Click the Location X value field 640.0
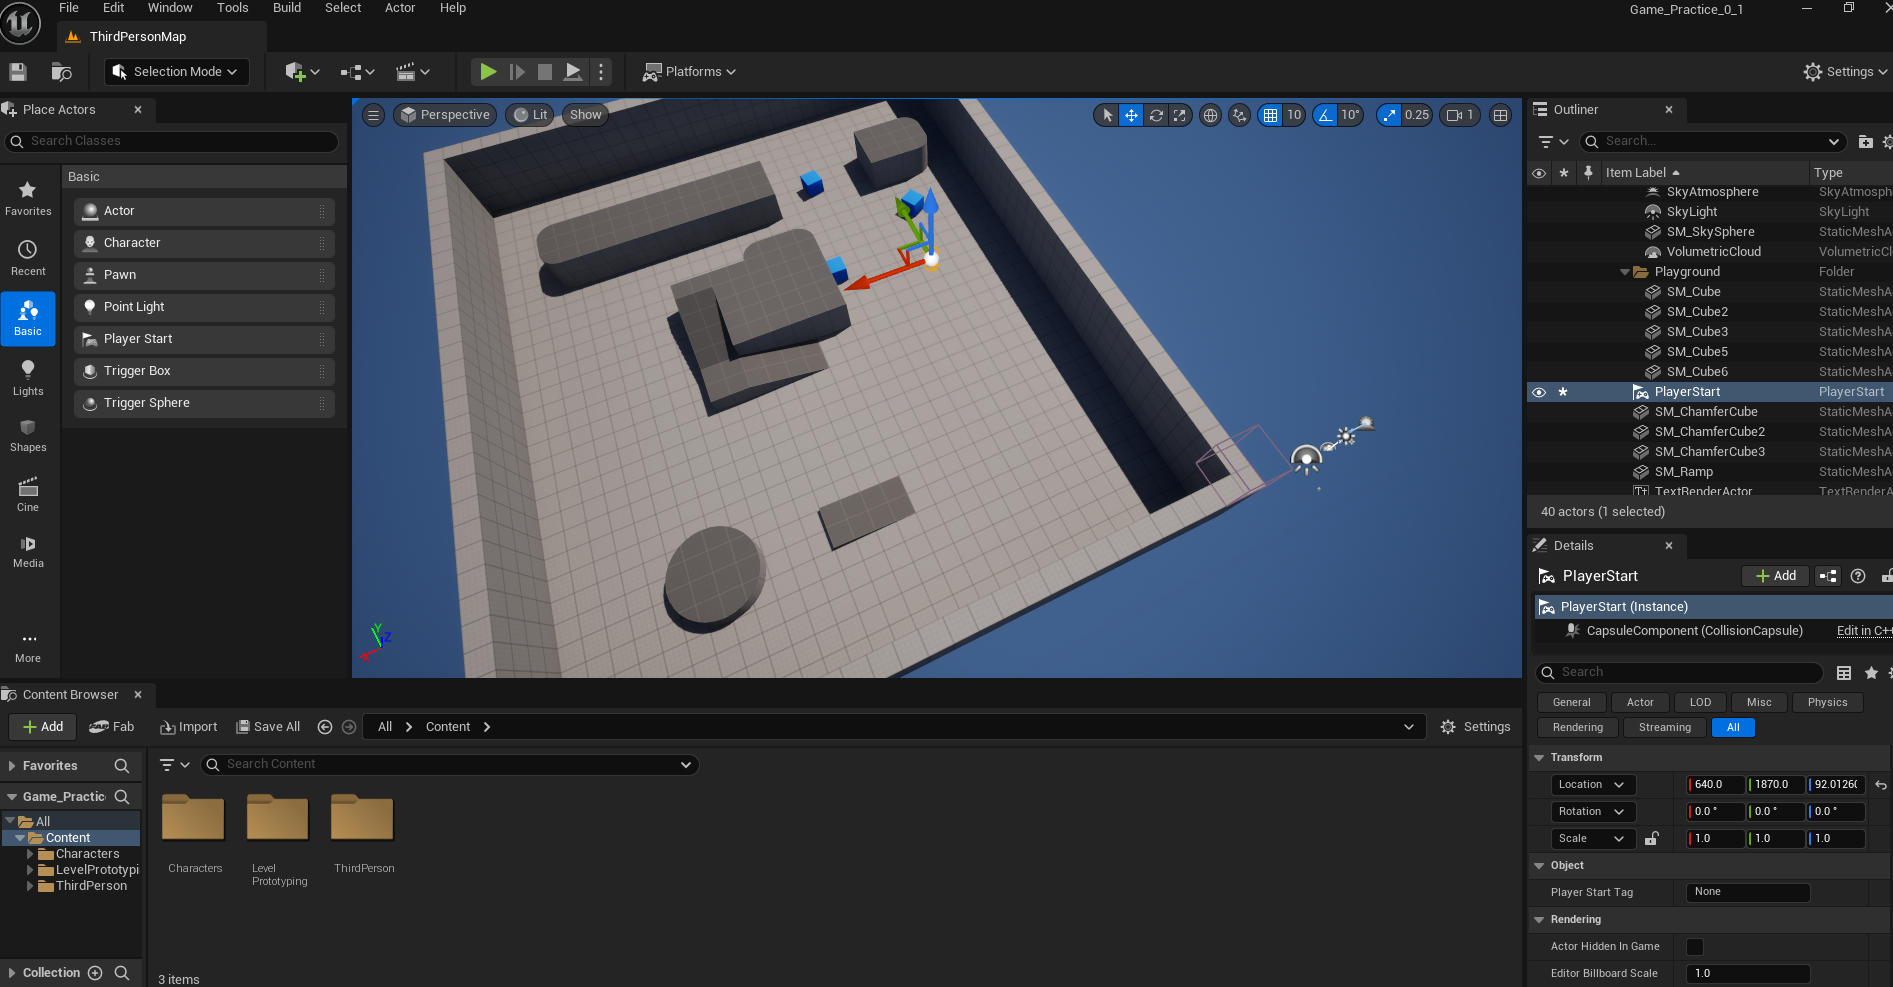 (1716, 785)
